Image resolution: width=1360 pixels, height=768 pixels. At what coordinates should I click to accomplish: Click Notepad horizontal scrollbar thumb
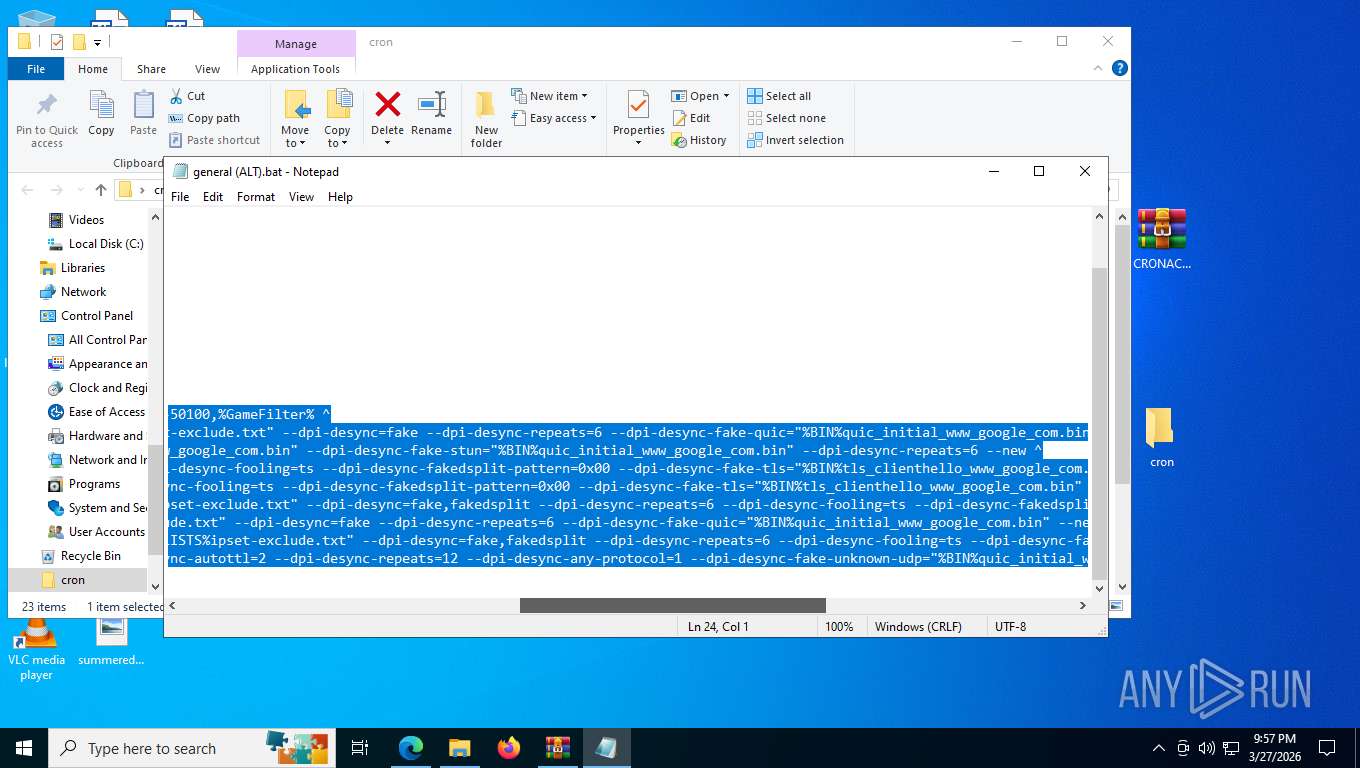pos(672,605)
